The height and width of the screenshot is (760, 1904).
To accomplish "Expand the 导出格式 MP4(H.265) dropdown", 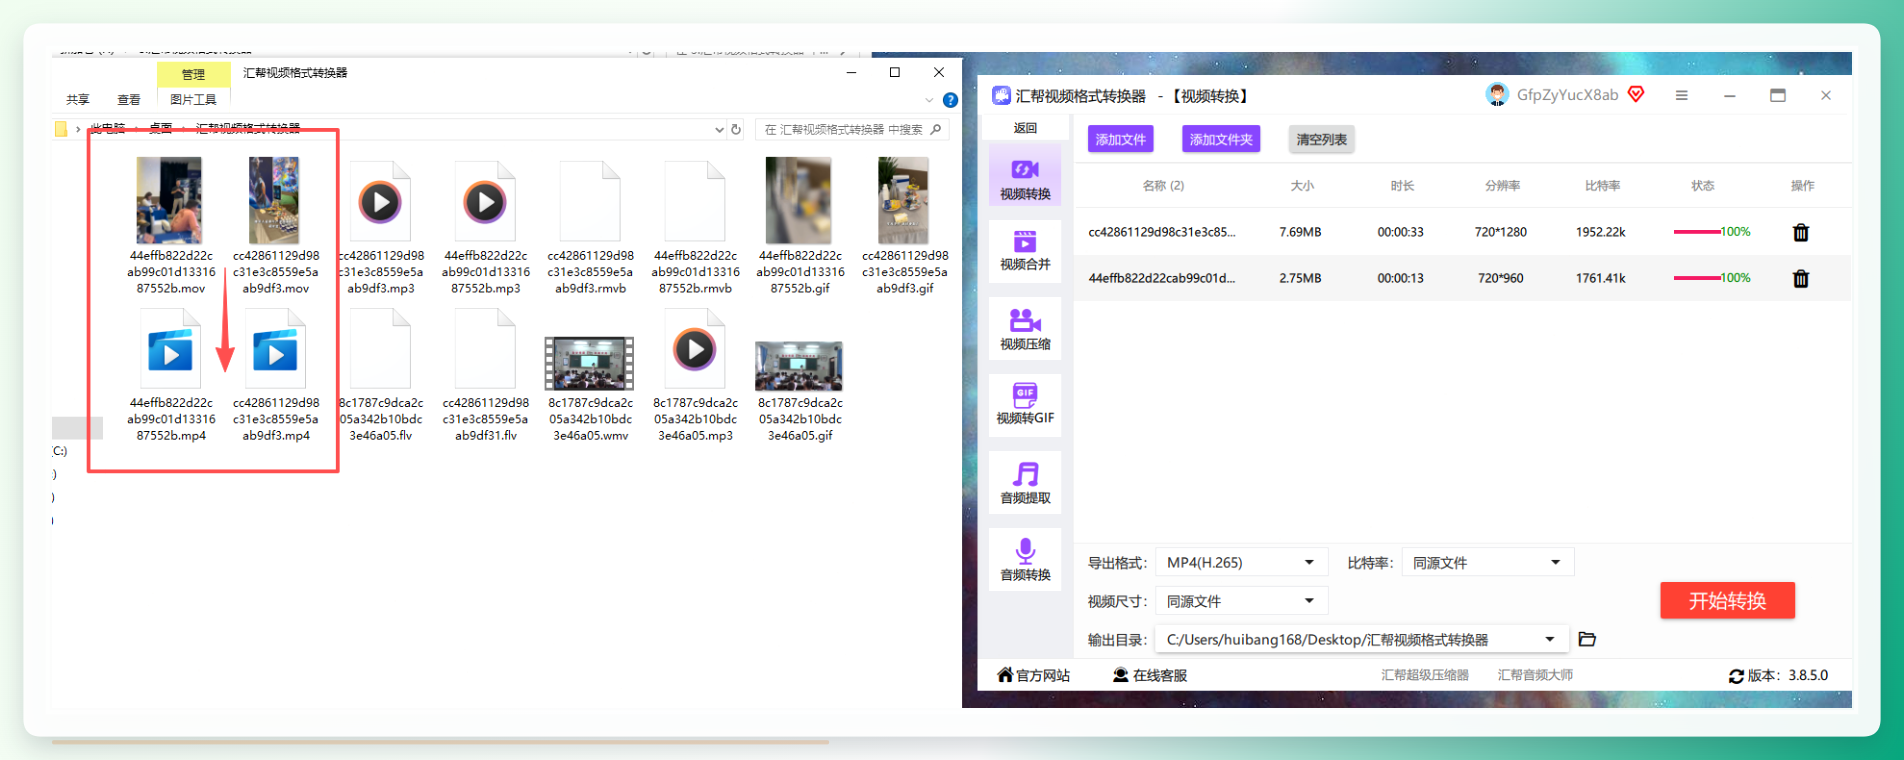I will click(x=1309, y=563).
